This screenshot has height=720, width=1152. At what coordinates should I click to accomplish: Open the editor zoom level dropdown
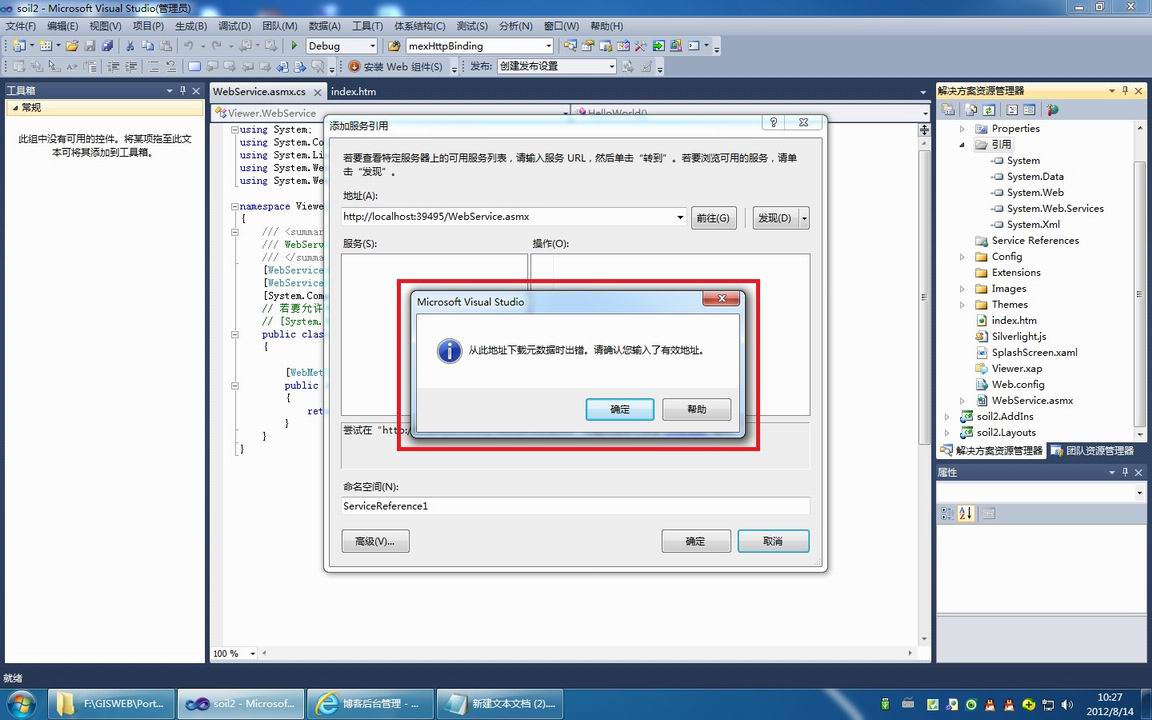click(253, 653)
